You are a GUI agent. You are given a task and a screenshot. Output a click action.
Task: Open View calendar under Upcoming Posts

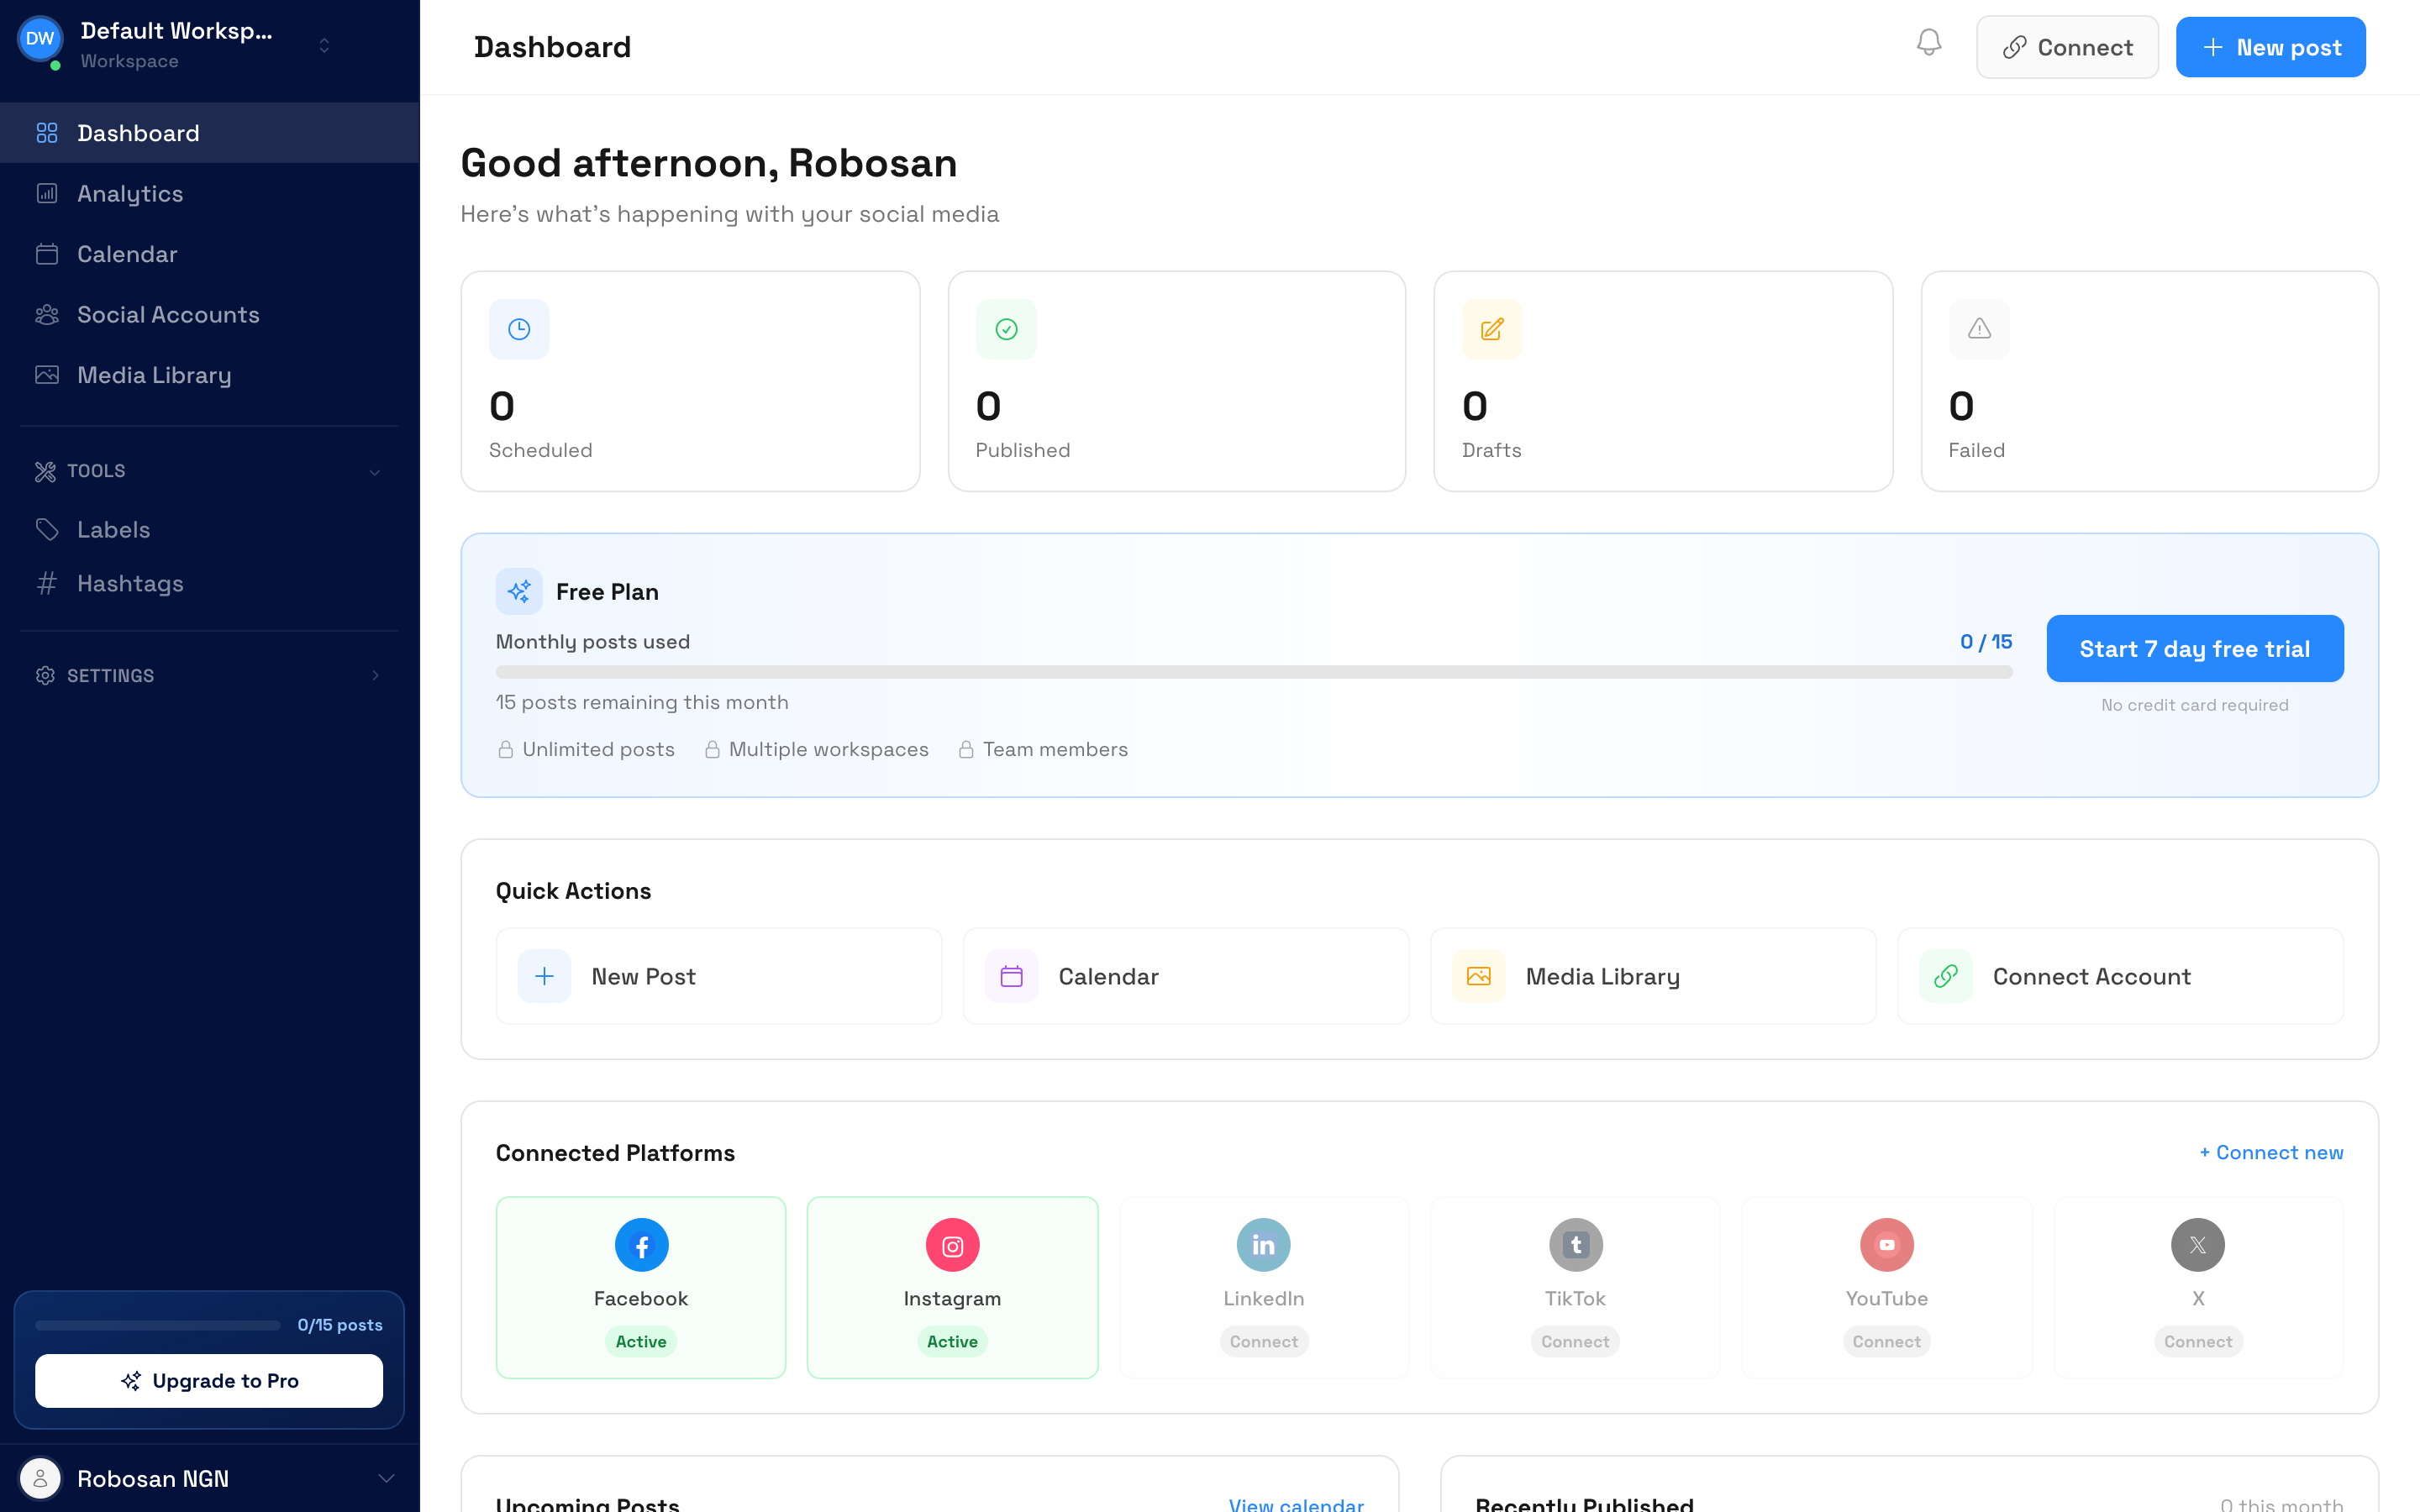[x=1294, y=1504]
